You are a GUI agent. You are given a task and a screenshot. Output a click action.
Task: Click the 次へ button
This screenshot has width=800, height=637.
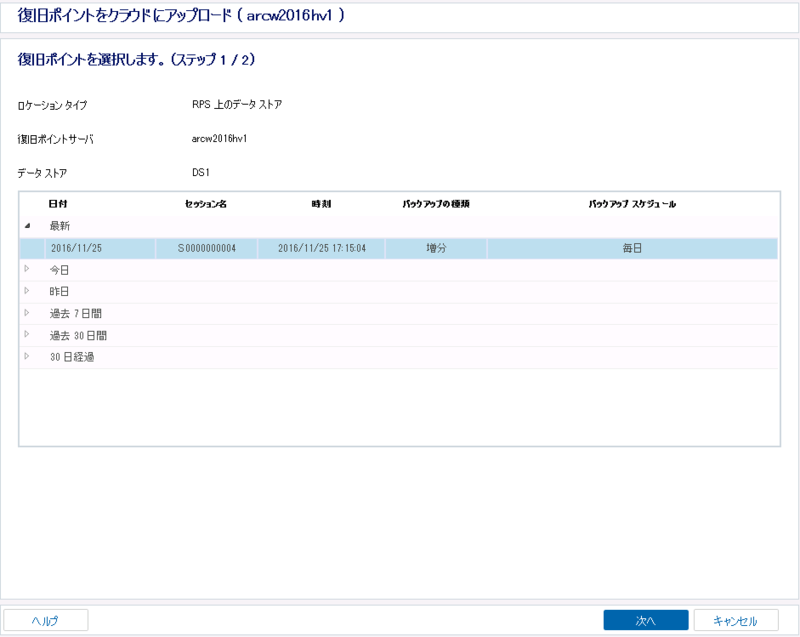pyautogui.click(x=645, y=620)
